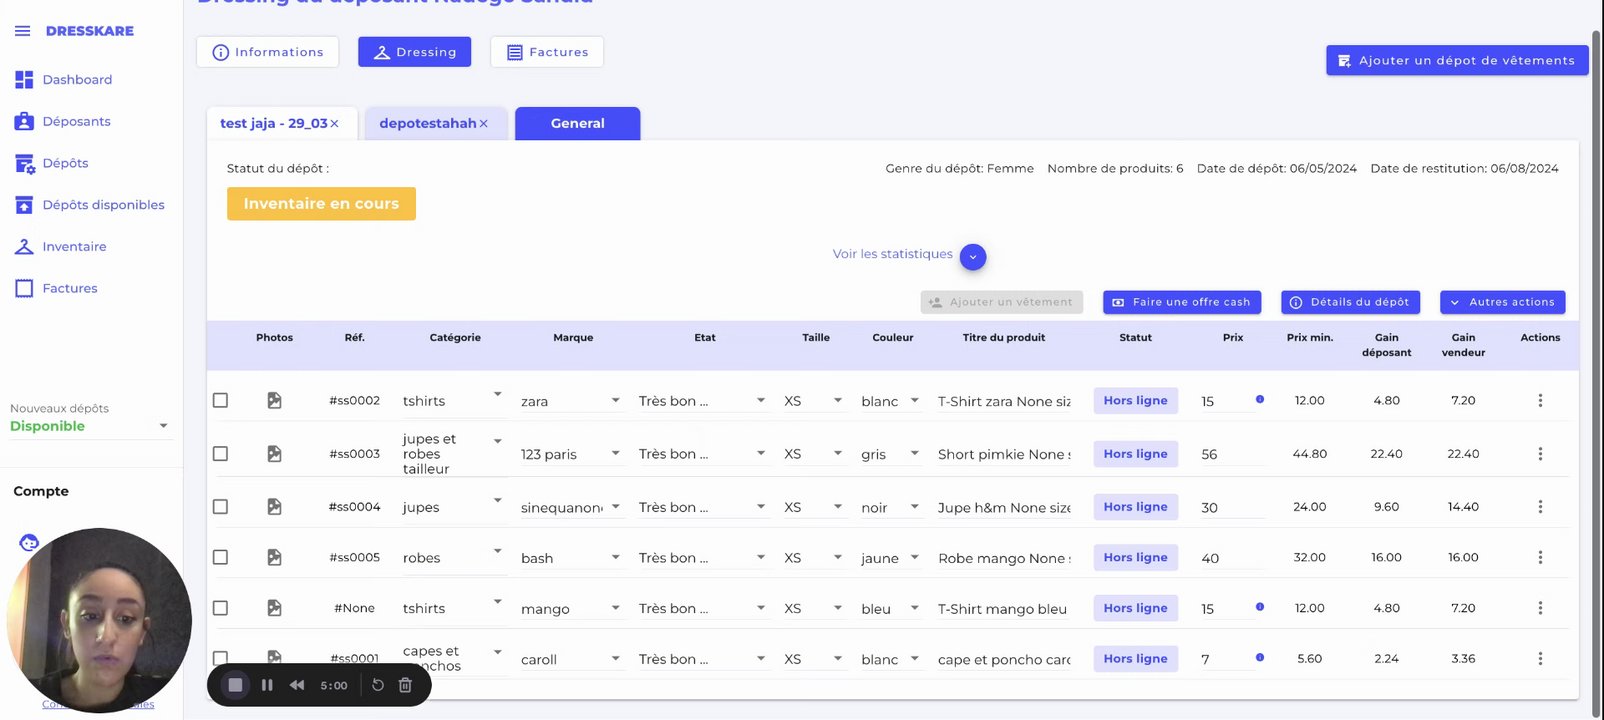1604x720 pixels.
Task: Open the hamburger menu beside DRESSKARE
Action: point(22,31)
